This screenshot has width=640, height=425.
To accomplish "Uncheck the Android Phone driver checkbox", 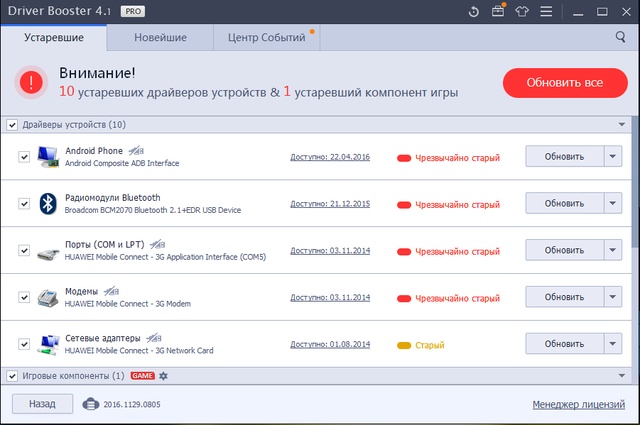I will [24, 157].
